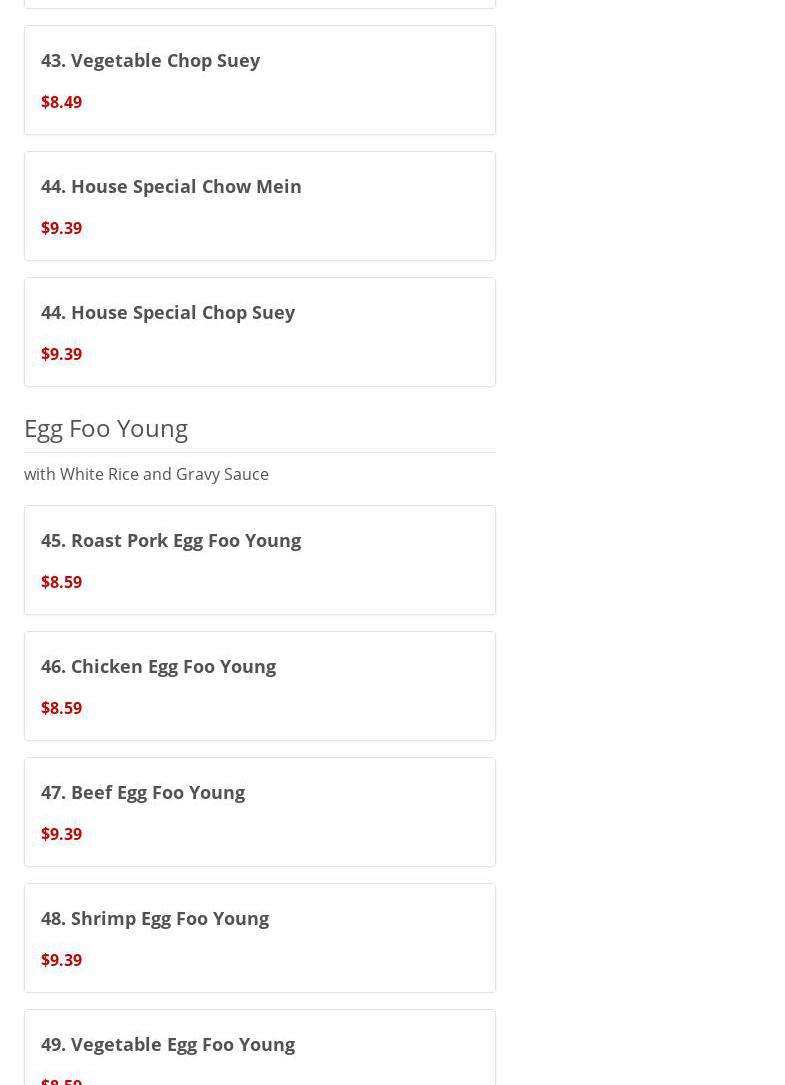785x1085 pixels.
Task: Click the price below Chicken Egg Foo Young
Action: click(61, 708)
